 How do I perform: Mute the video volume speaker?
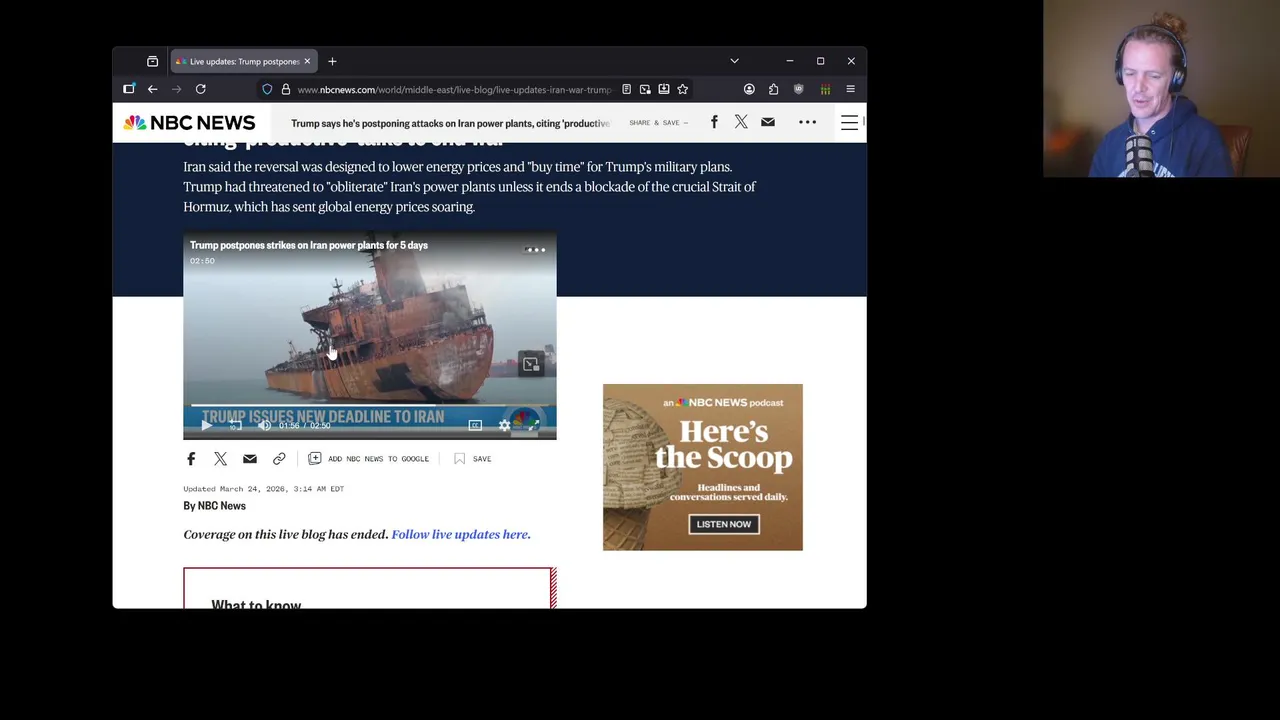tap(264, 426)
